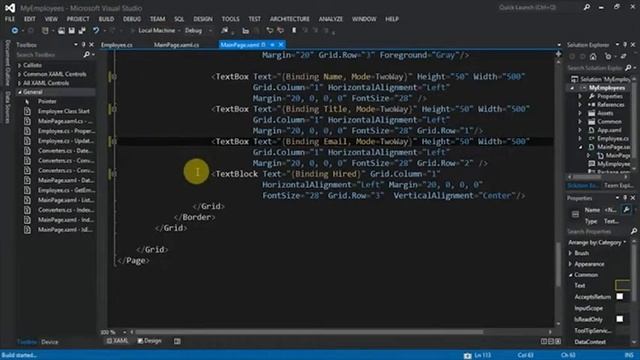Click the editor vertical scrollbar thumb
The width and height of the screenshot is (640, 360).
coord(558,264)
